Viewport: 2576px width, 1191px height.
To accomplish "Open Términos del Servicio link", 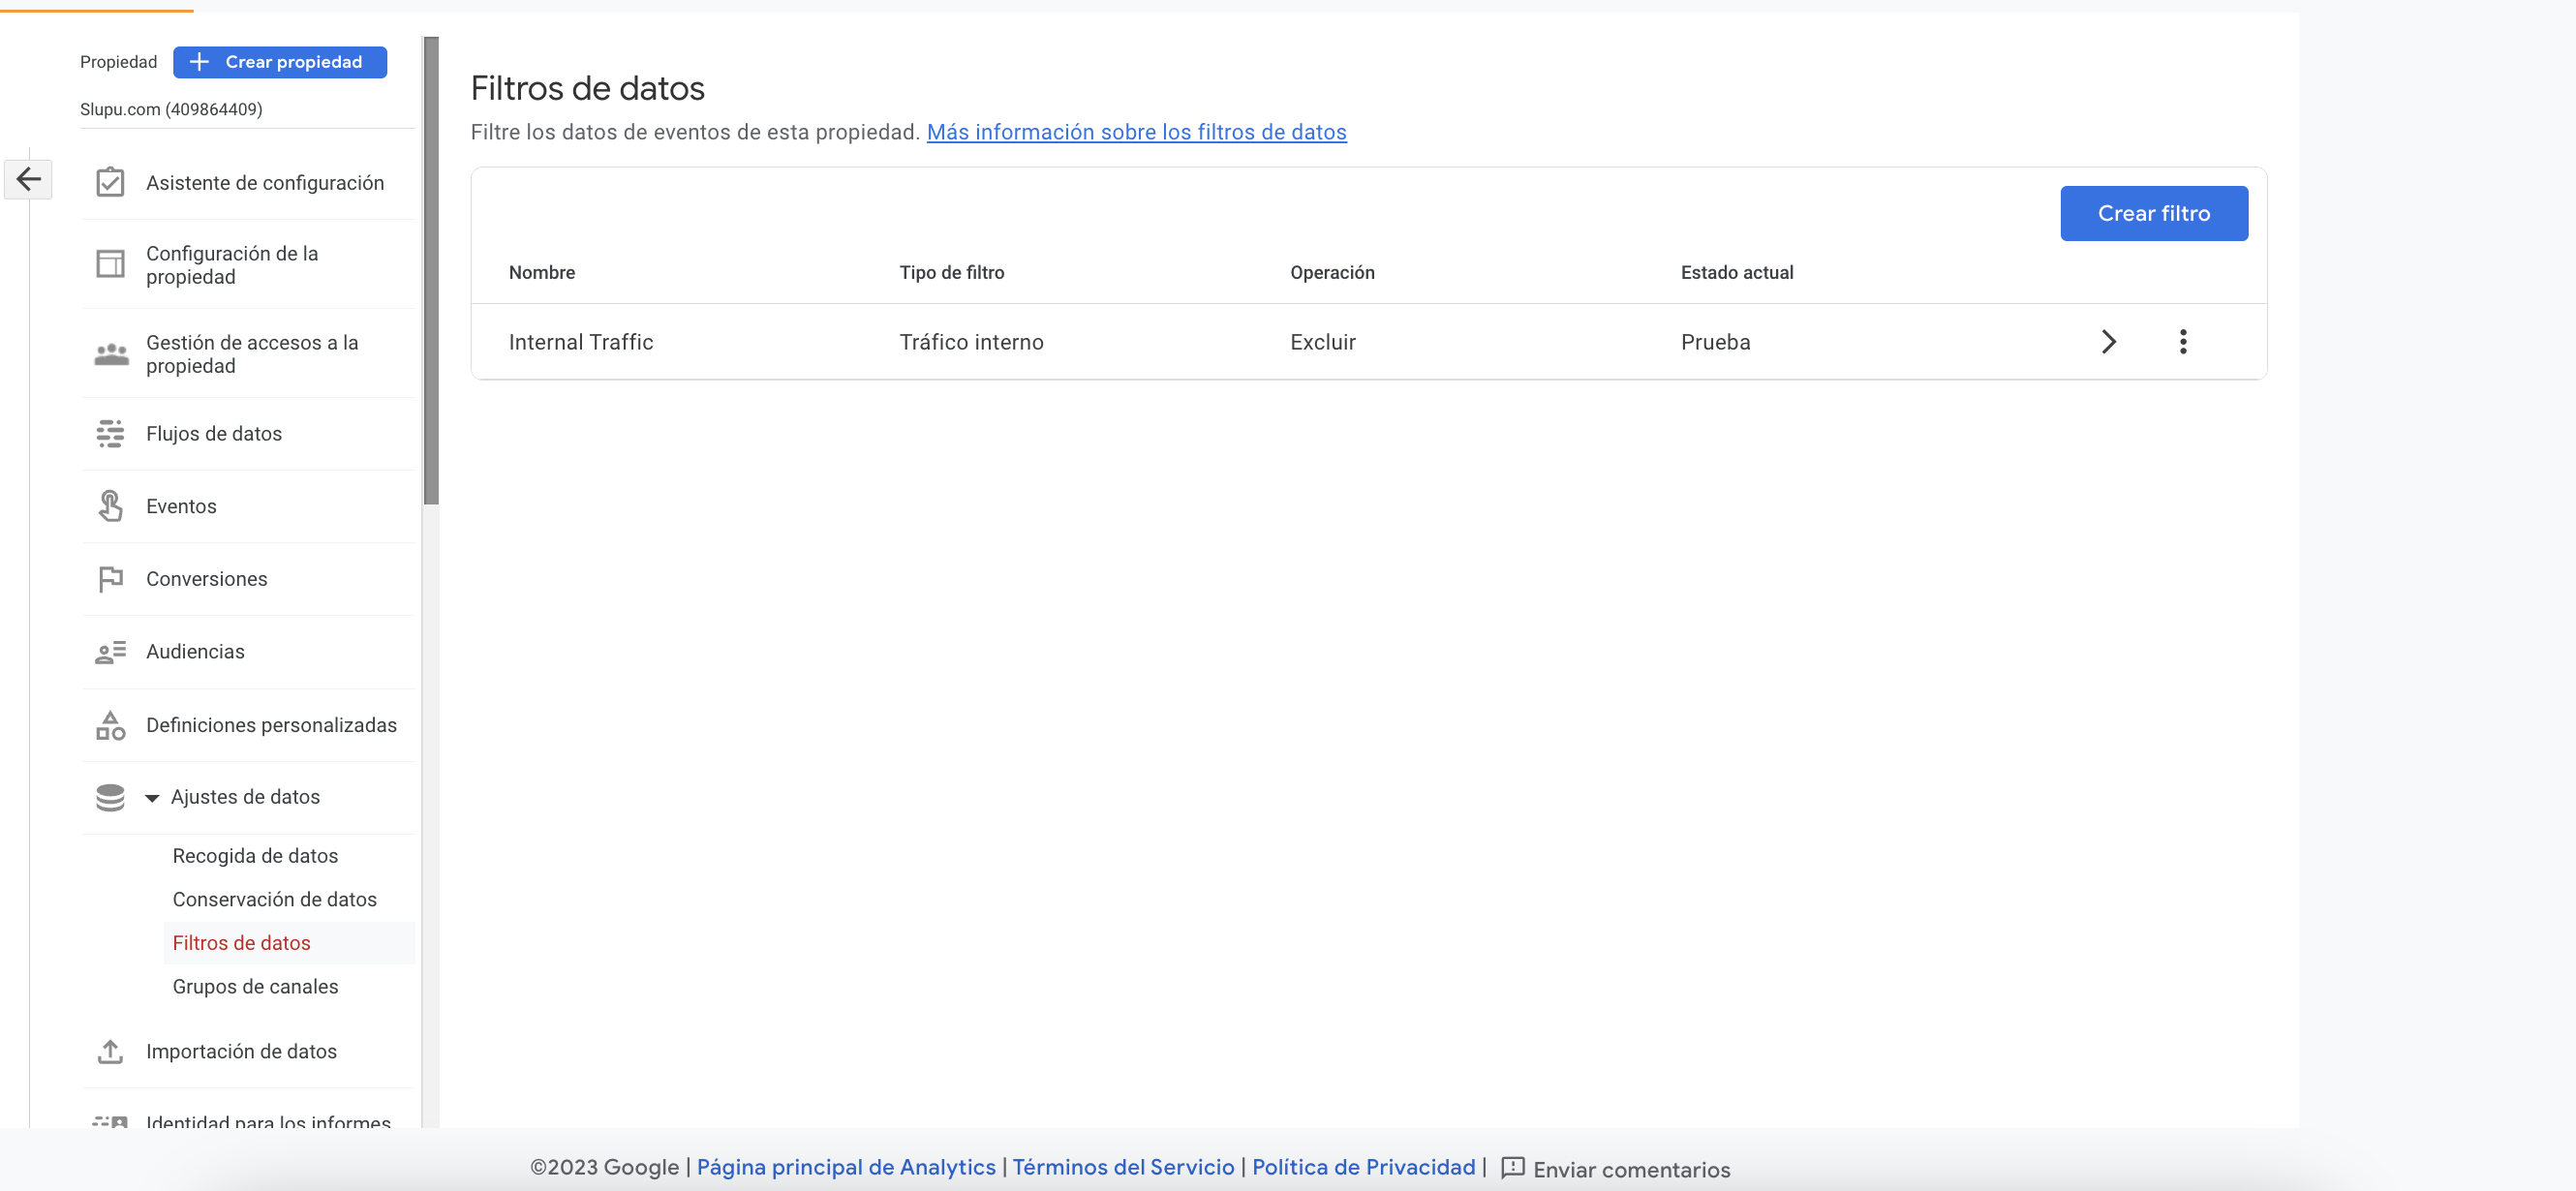I will 1123,1167.
